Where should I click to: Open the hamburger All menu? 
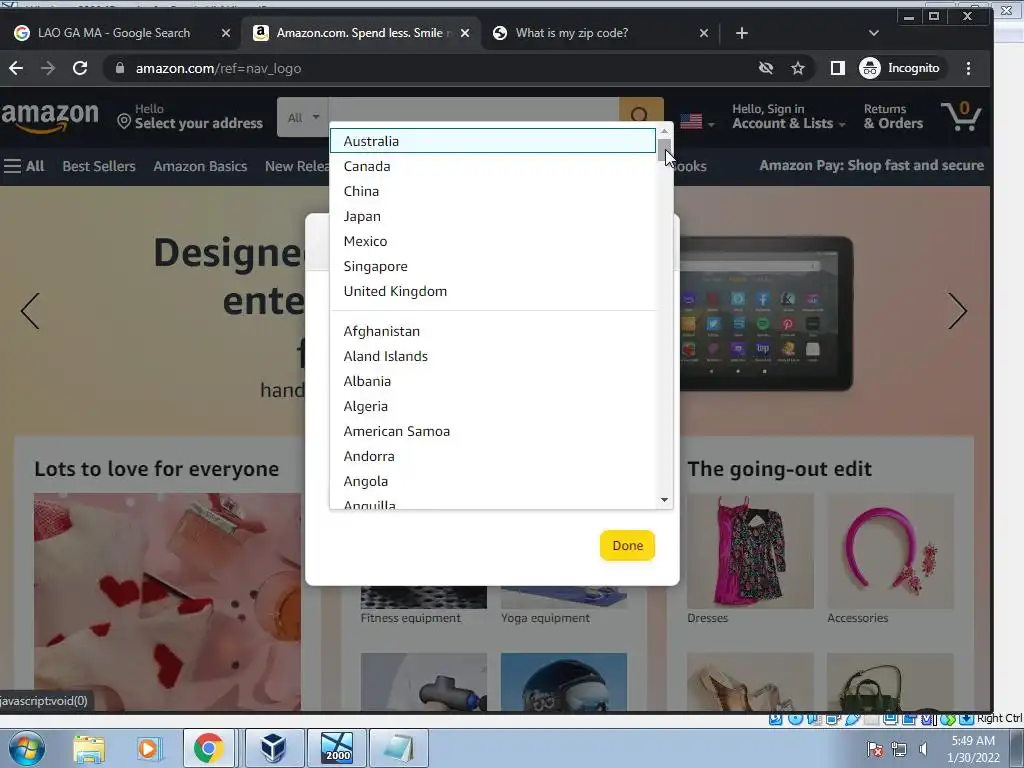pos(24,166)
